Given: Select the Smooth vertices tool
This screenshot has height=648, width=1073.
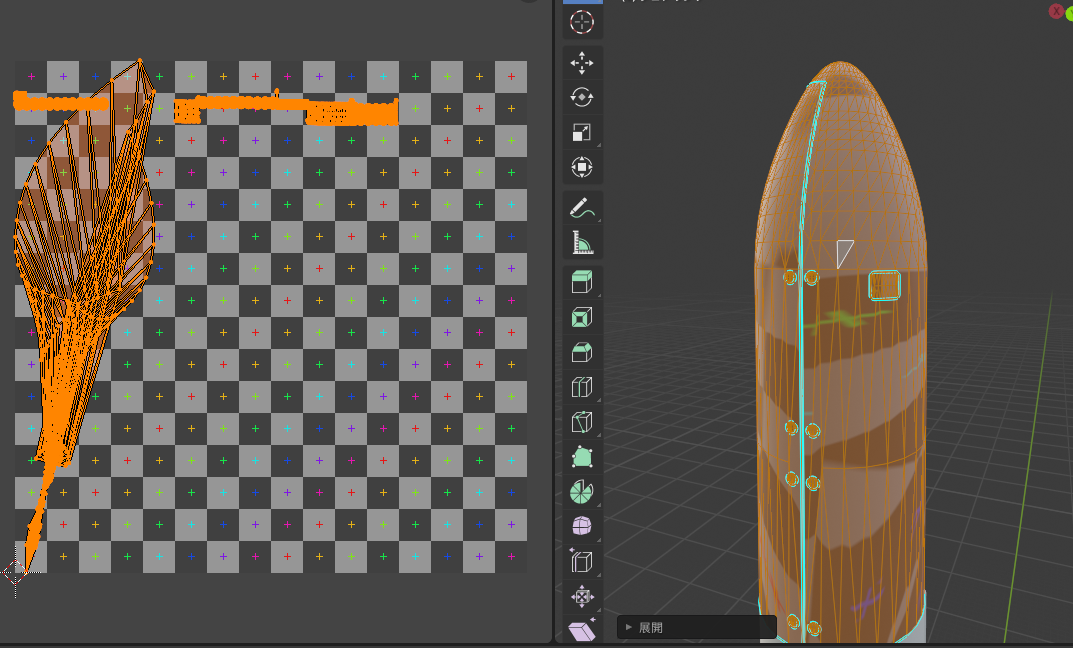Looking at the screenshot, I should (582, 526).
